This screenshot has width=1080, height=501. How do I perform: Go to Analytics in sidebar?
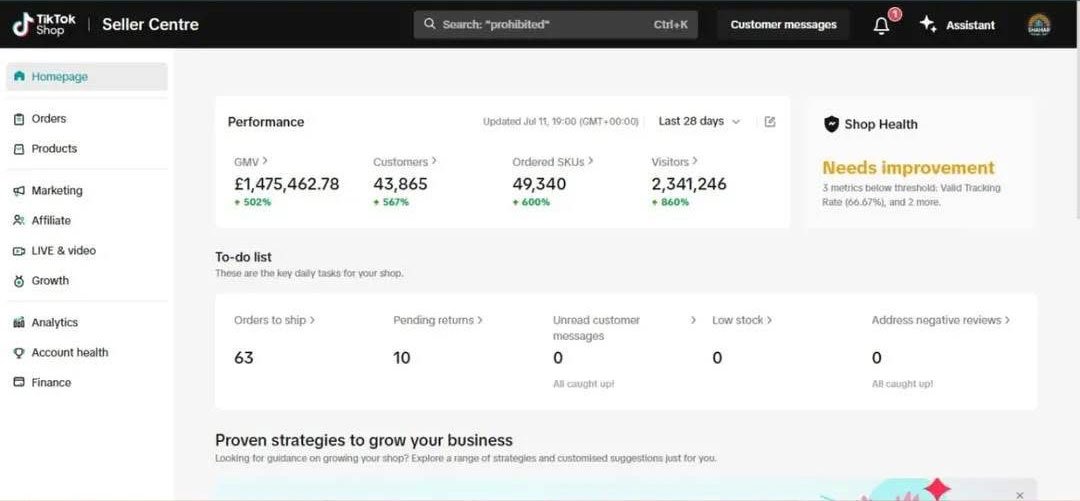pyautogui.click(x=54, y=322)
